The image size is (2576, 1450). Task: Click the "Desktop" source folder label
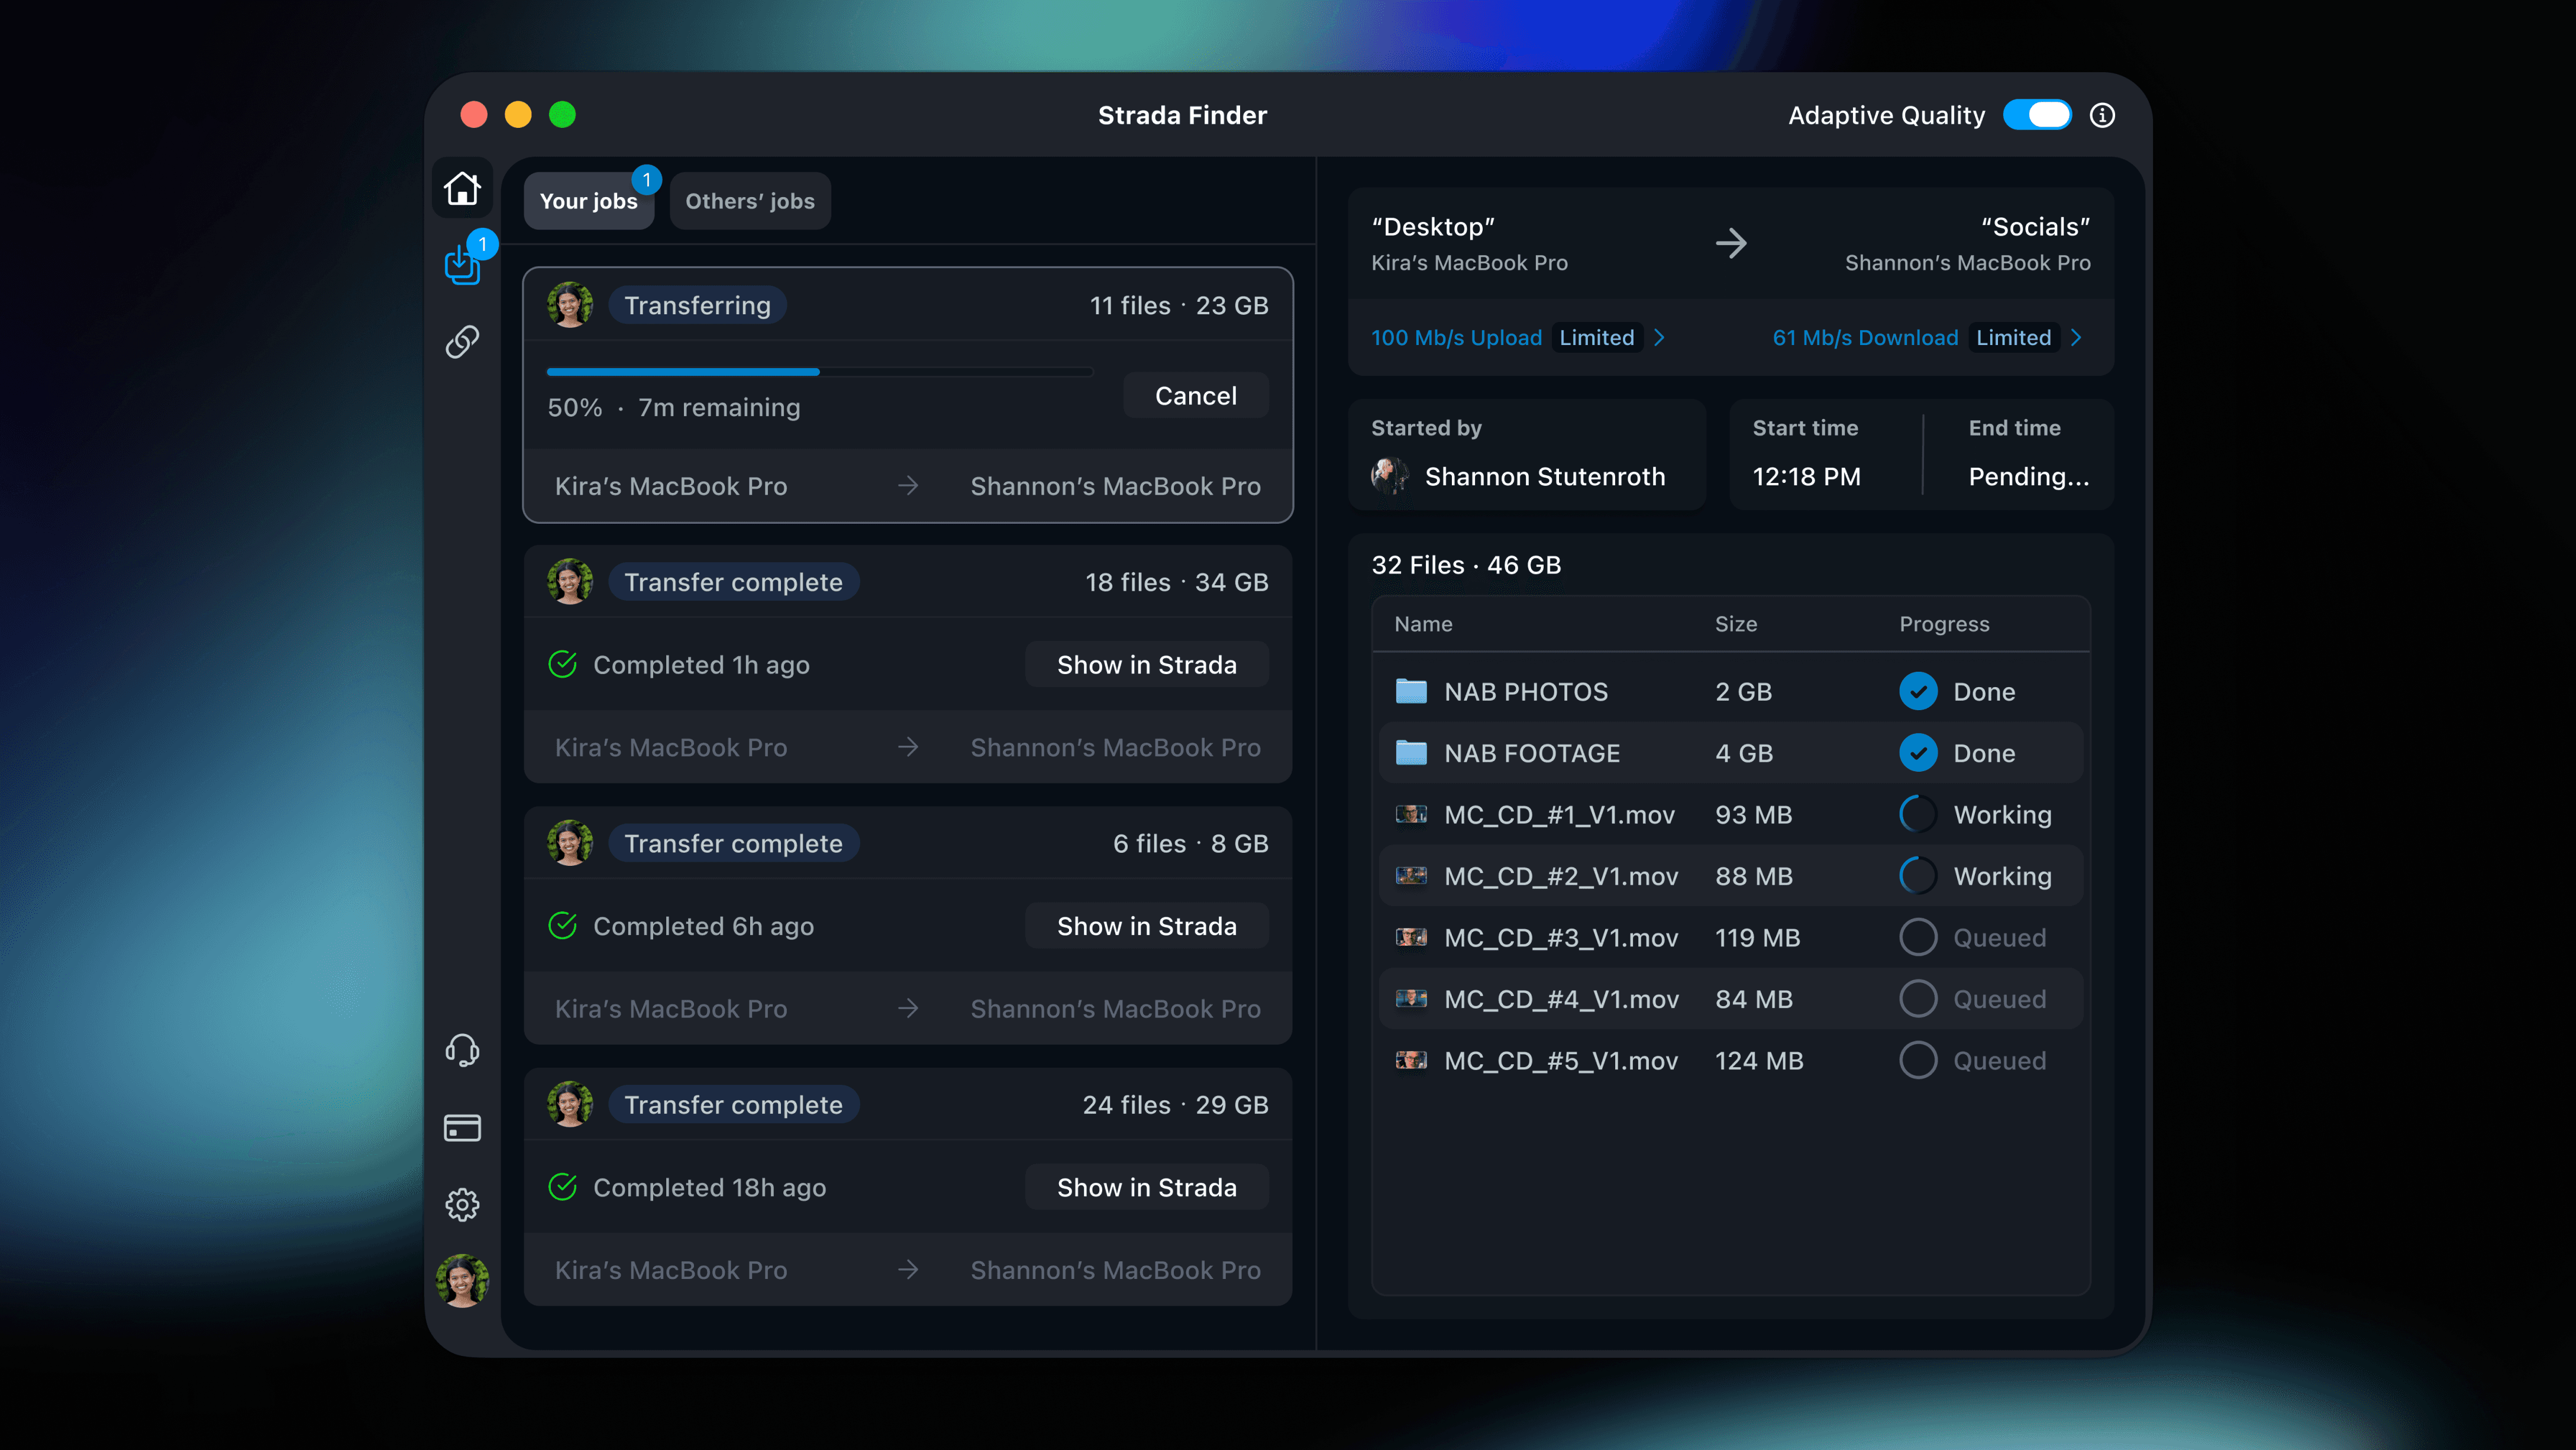pos(1433,227)
